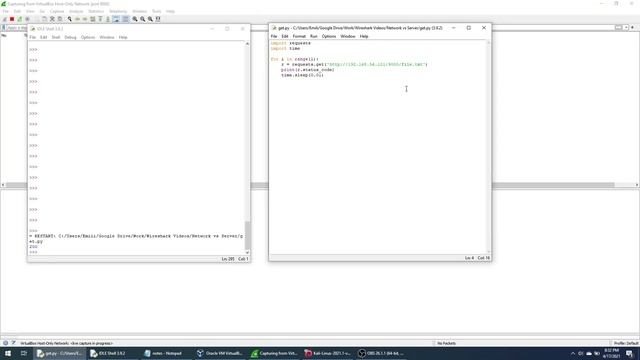The height and width of the screenshot is (360, 640).
Task: Open the Shell menu in IDLE Shell window
Action: (x=56, y=37)
